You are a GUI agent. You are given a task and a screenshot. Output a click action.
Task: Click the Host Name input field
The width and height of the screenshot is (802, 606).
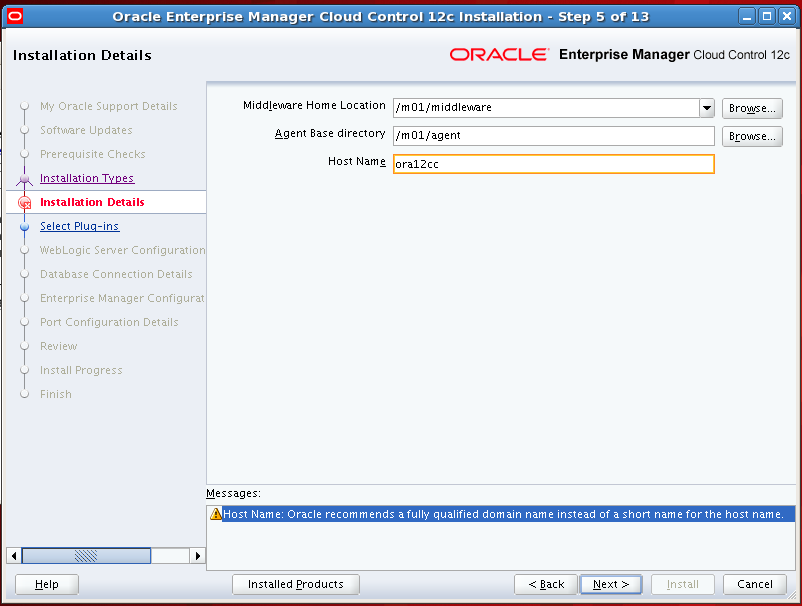coord(553,164)
